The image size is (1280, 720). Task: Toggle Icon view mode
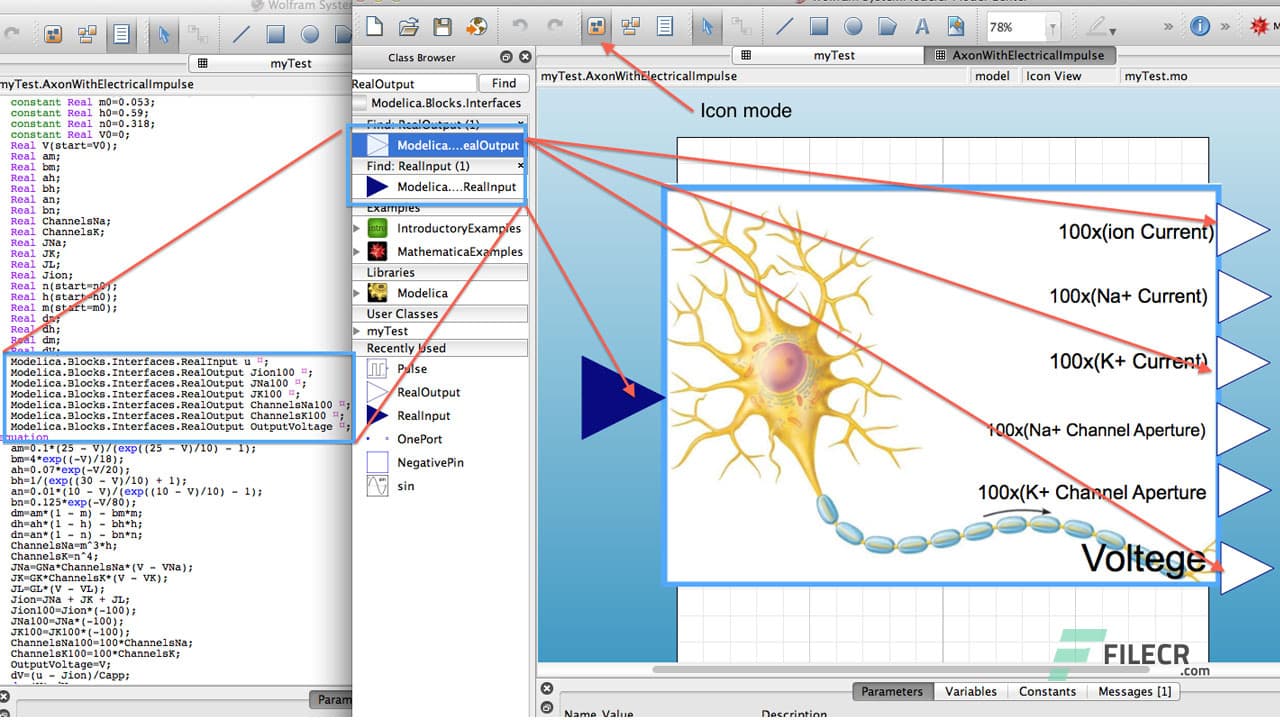pos(596,27)
